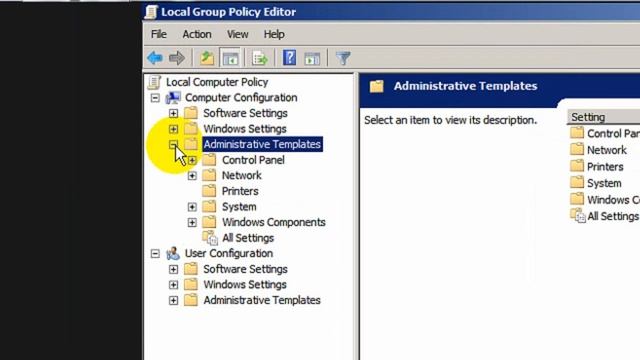Viewport: 640px width, 360px height.
Task: Expand the Control Panel tree node
Action: 192,160
